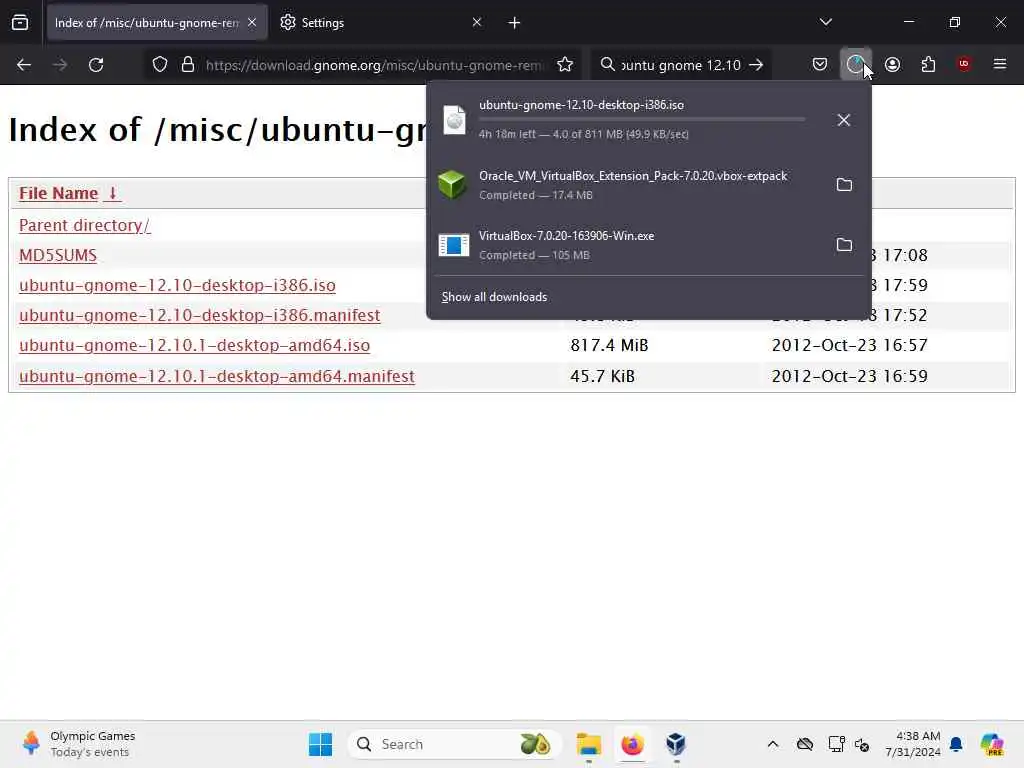Image resolution: width=1024 pixels, height=768 pixels.
Task: Open VirtualBox from the taskbar
Action: 676,744
